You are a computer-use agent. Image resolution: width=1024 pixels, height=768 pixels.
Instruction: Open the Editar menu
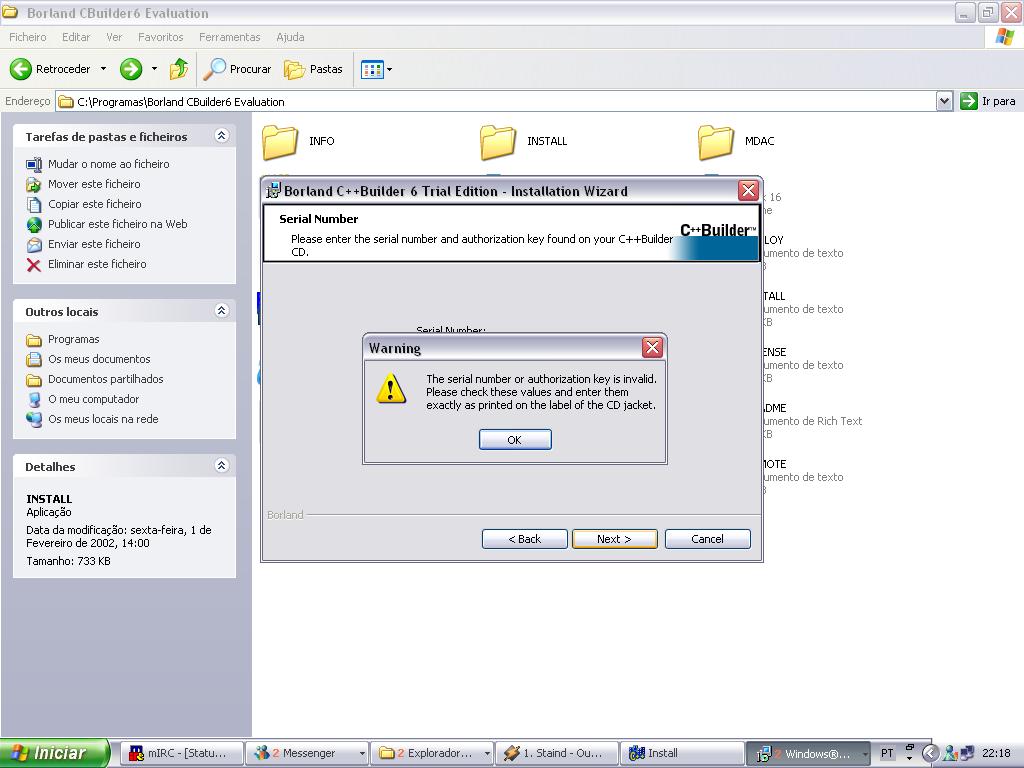(76, 37)
